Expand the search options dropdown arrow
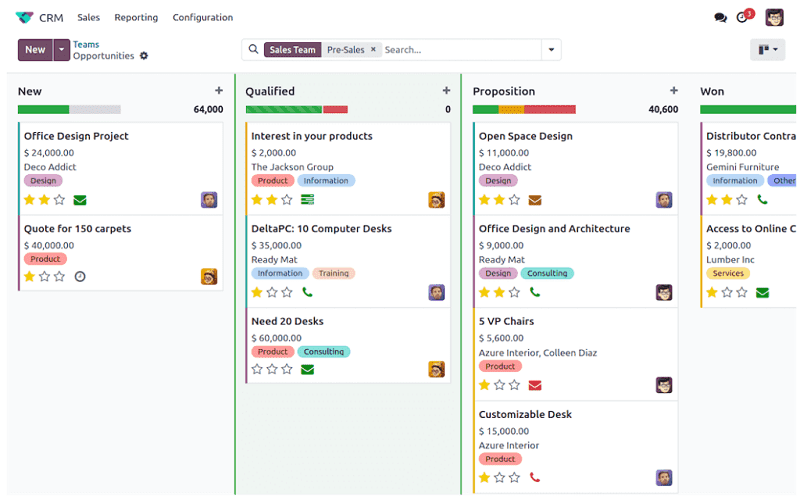The image size is (800, 500). tap(552, 49)
